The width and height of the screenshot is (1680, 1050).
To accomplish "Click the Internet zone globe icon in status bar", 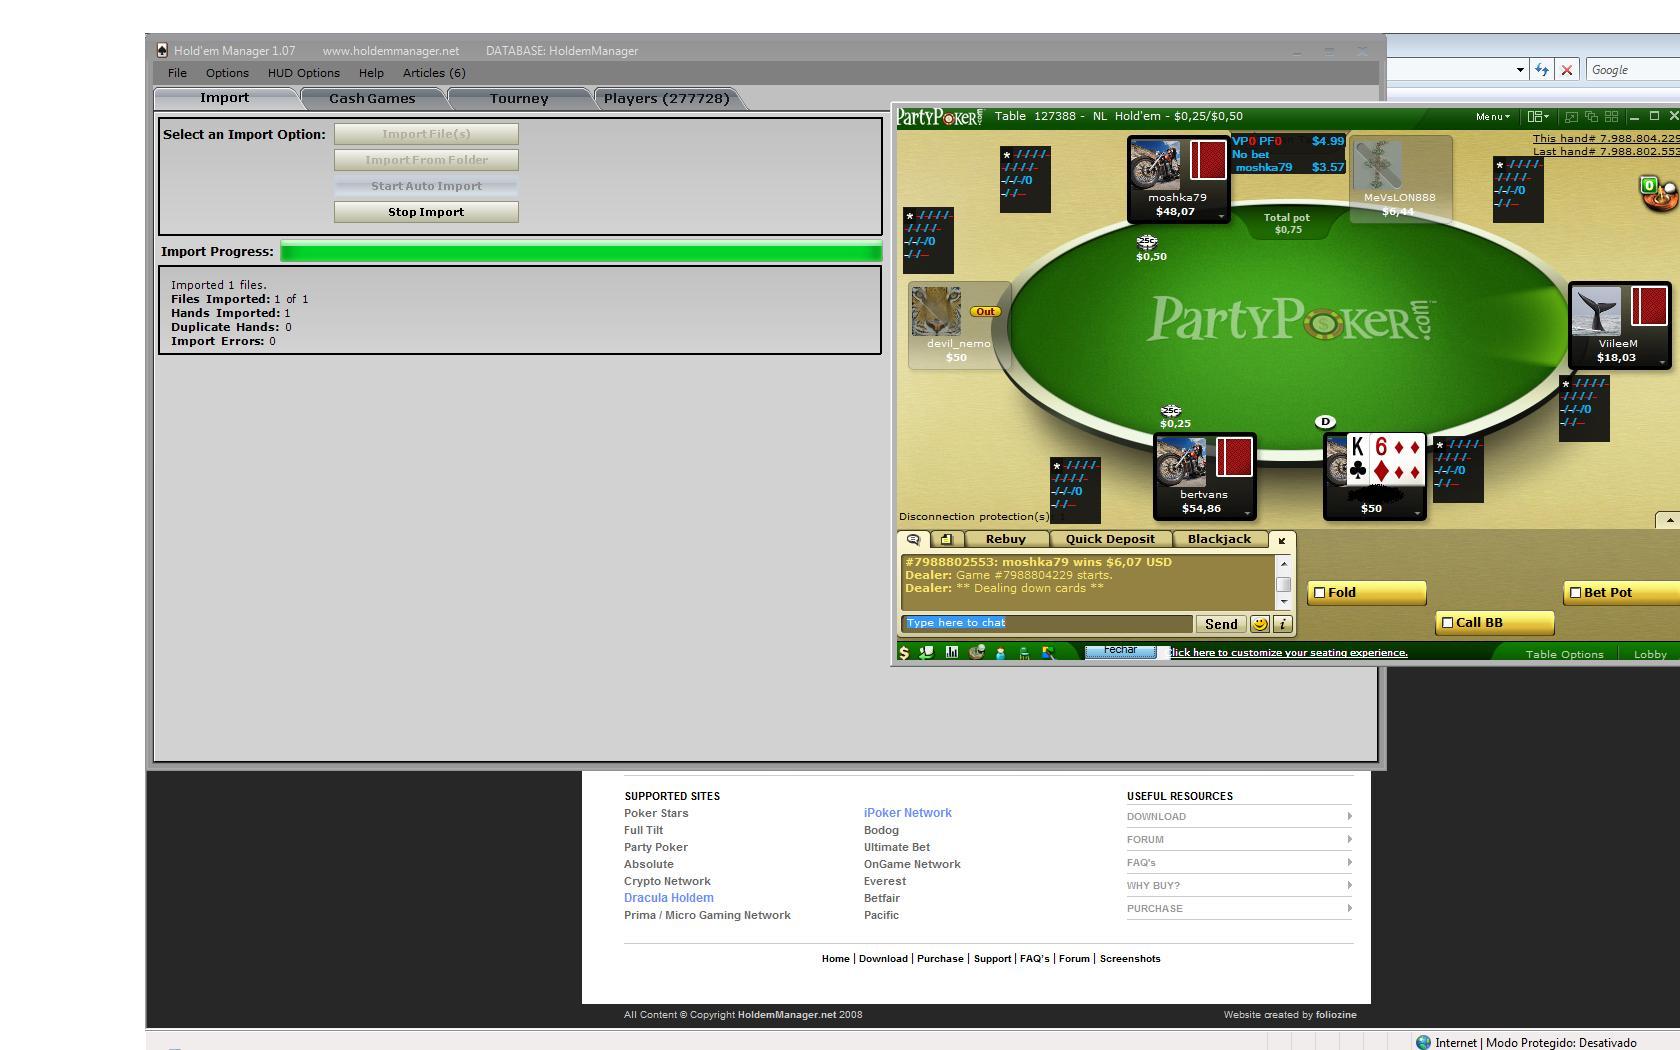I will pos(1423,1042).
